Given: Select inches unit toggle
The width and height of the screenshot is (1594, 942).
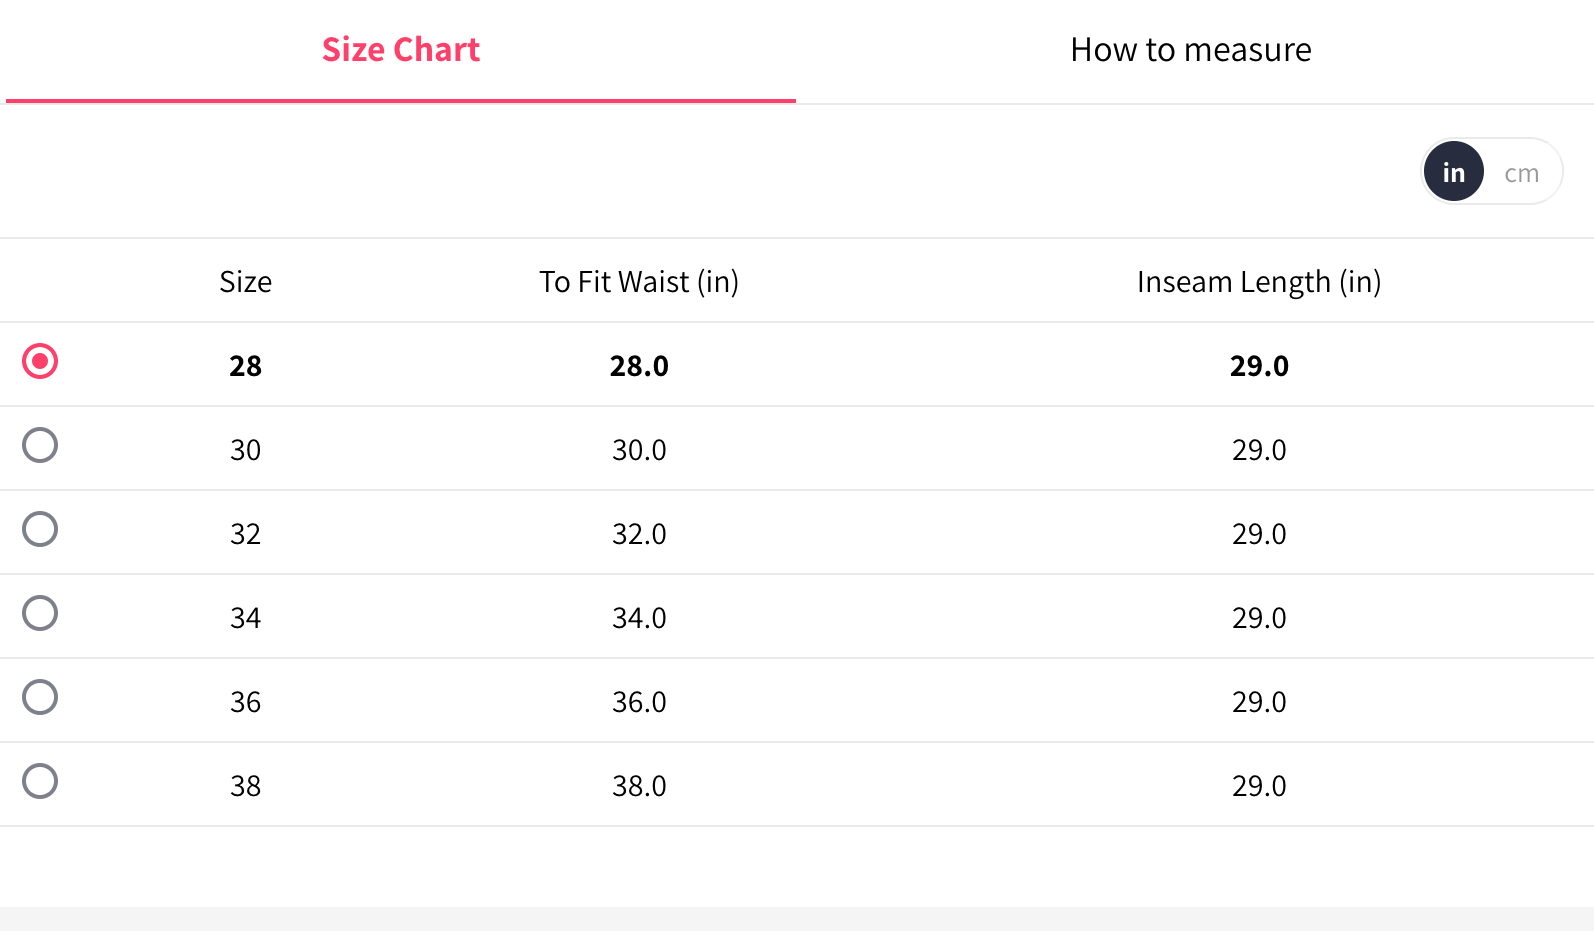Looking at the screenshot, I should (1453, 172).
